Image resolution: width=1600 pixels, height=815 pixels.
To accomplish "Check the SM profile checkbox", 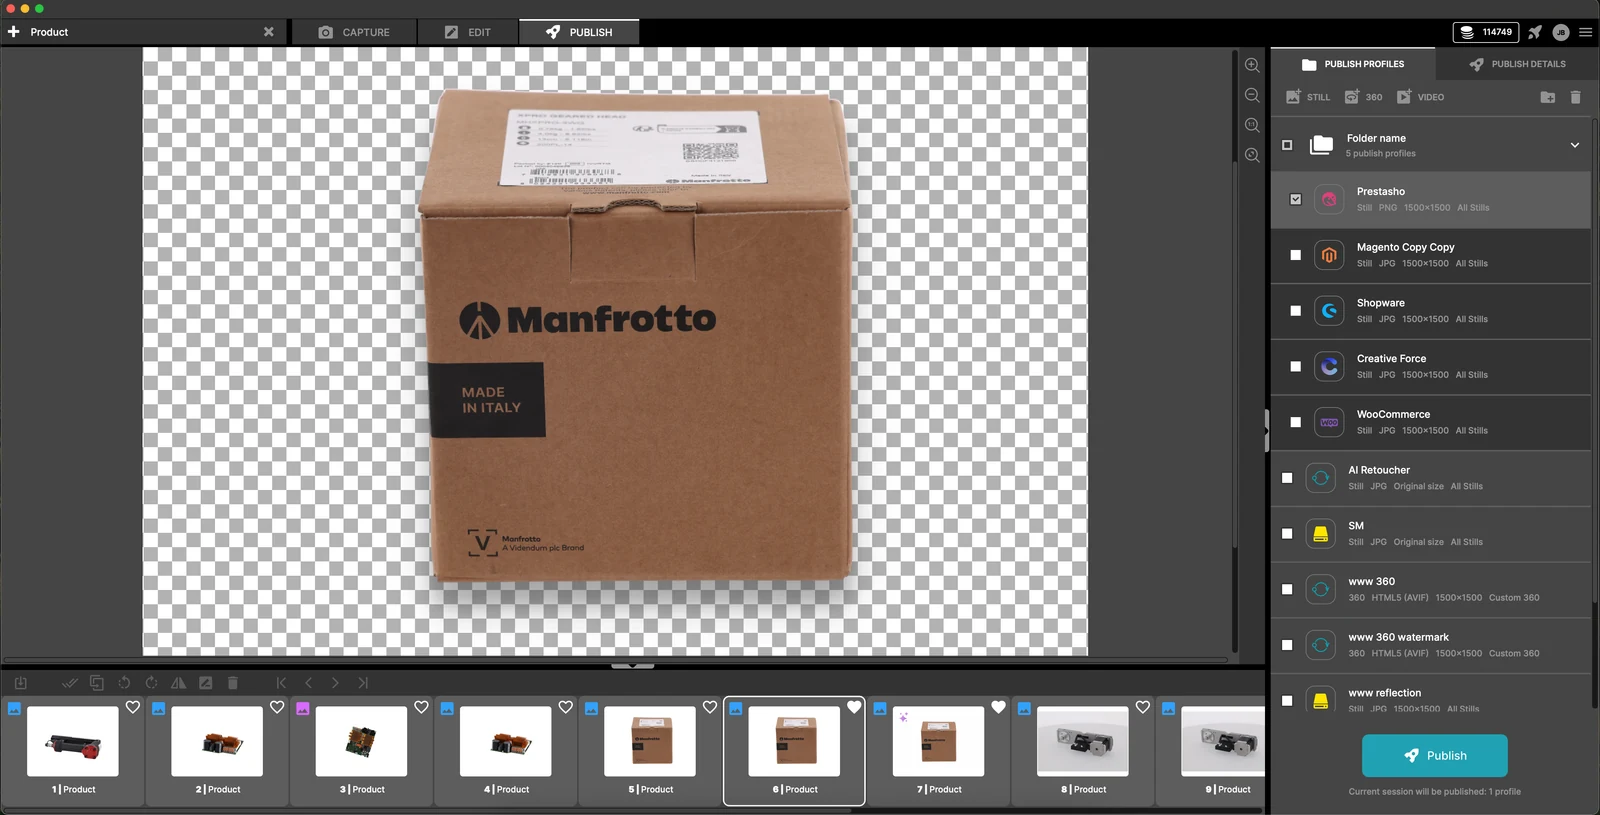I will [x=1287, y=534].
